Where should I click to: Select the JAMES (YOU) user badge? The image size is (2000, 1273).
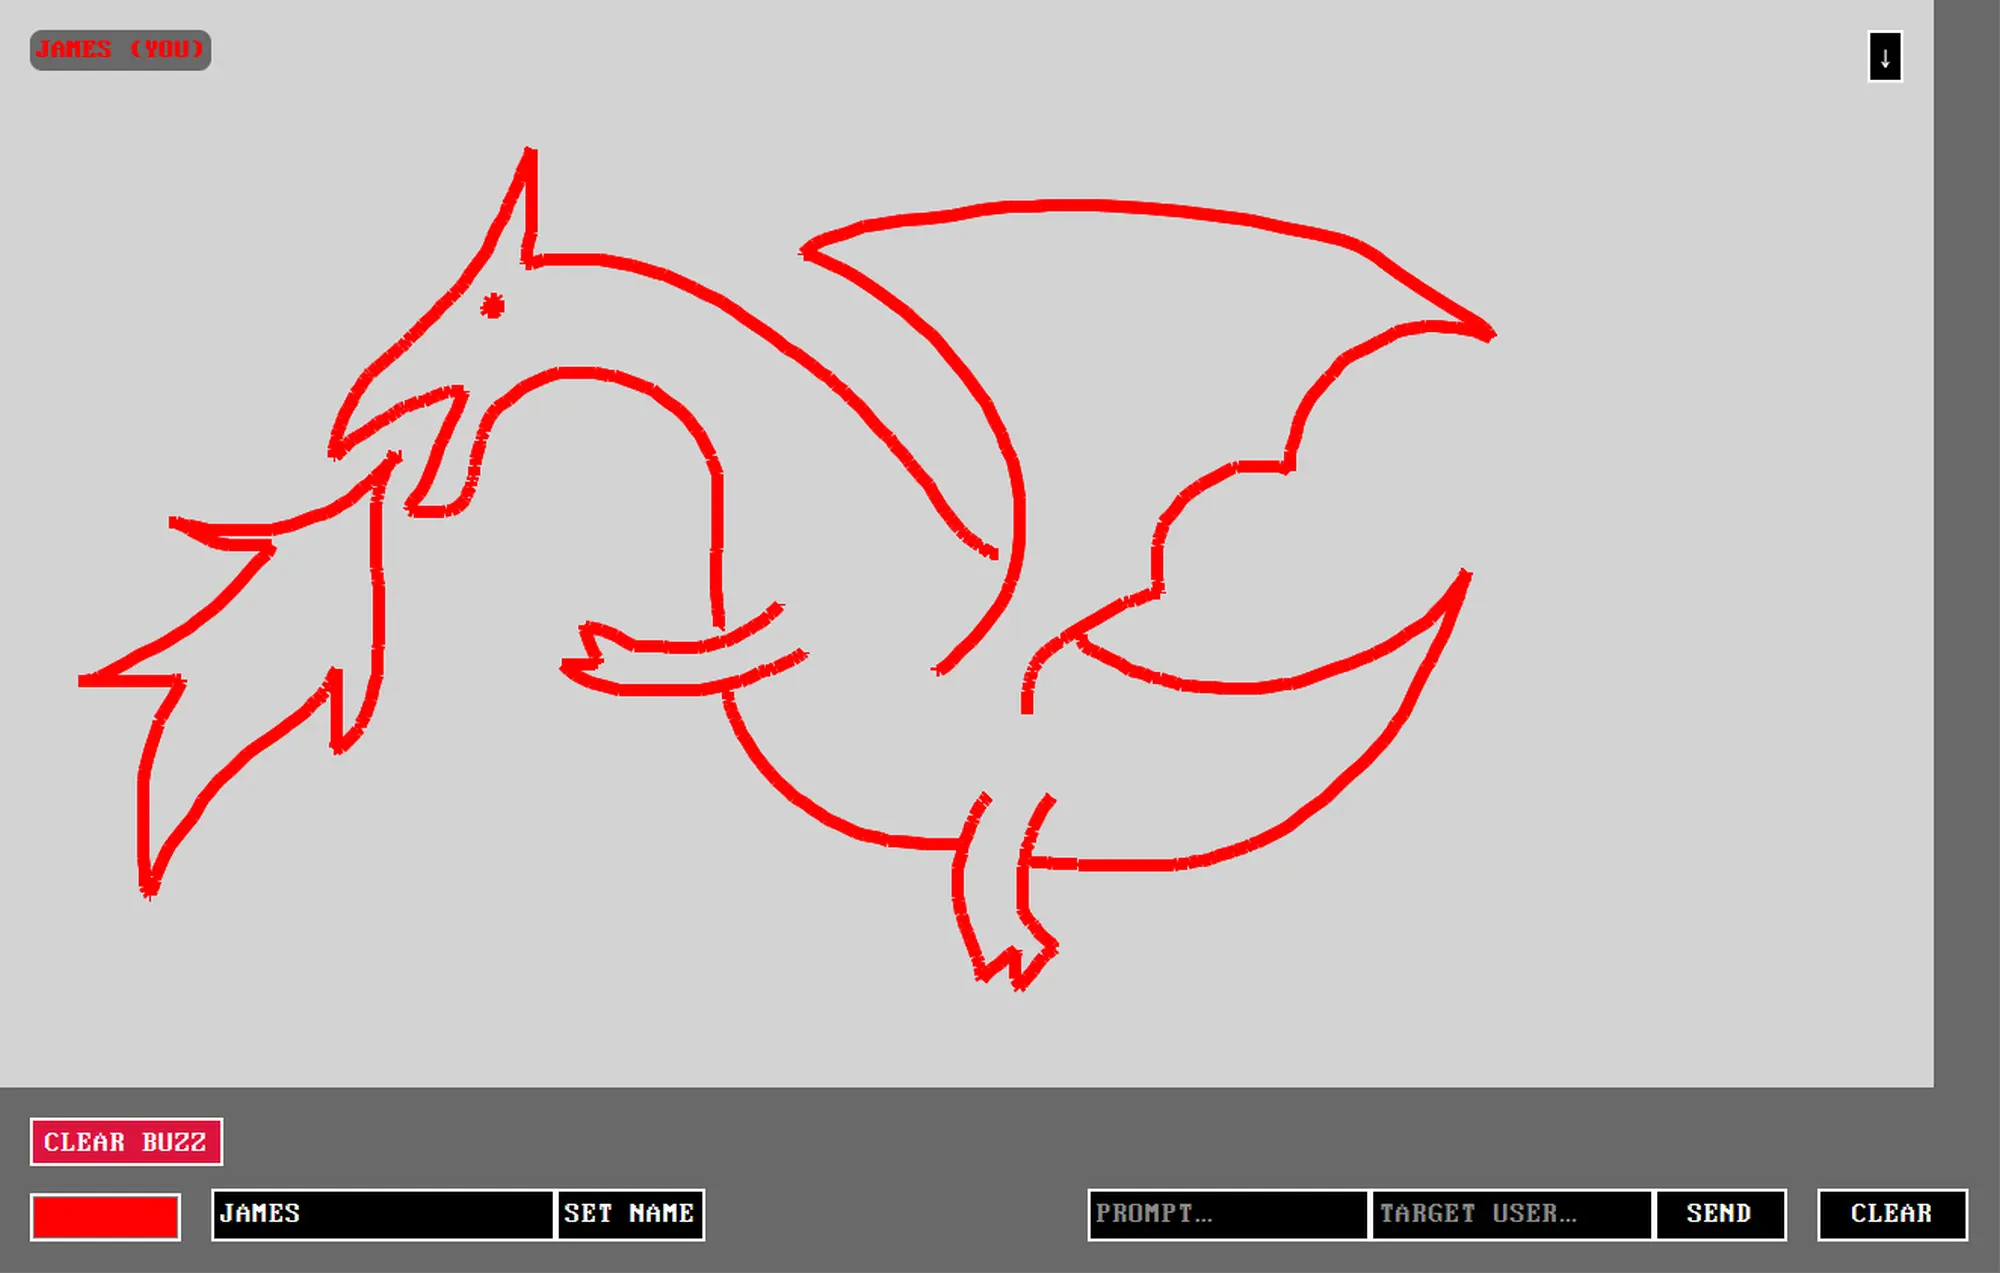(x=120, y=50)
